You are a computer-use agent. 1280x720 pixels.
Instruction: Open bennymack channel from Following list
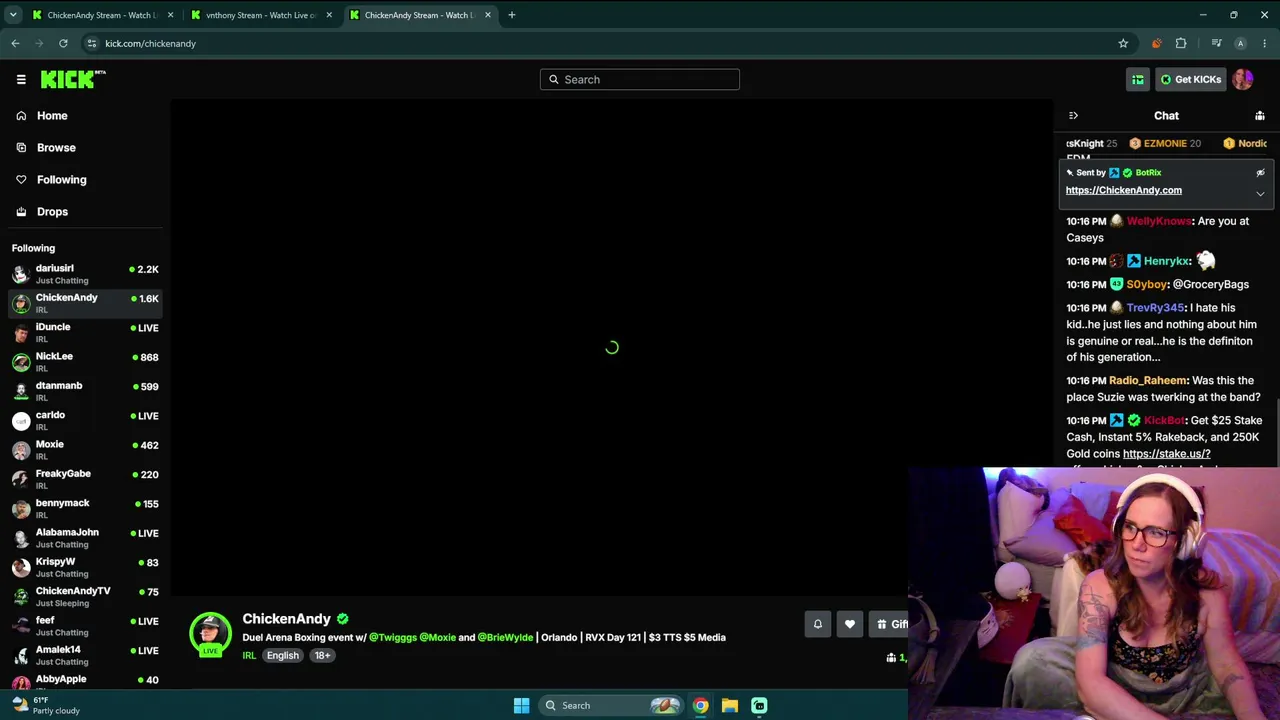point(85,508)
